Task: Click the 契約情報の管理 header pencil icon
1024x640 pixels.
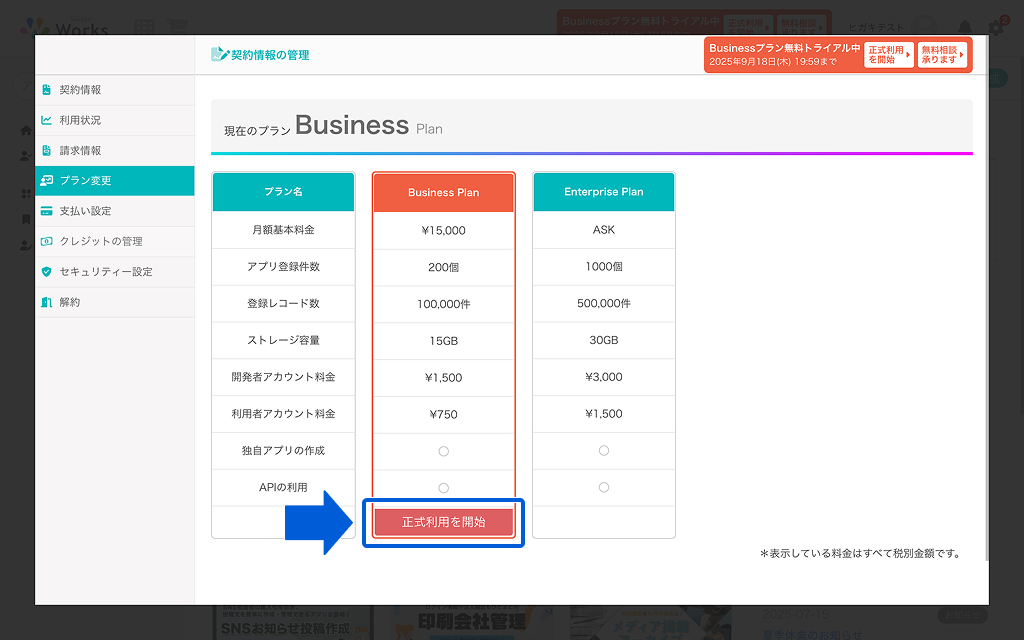Action: [220, 55]
